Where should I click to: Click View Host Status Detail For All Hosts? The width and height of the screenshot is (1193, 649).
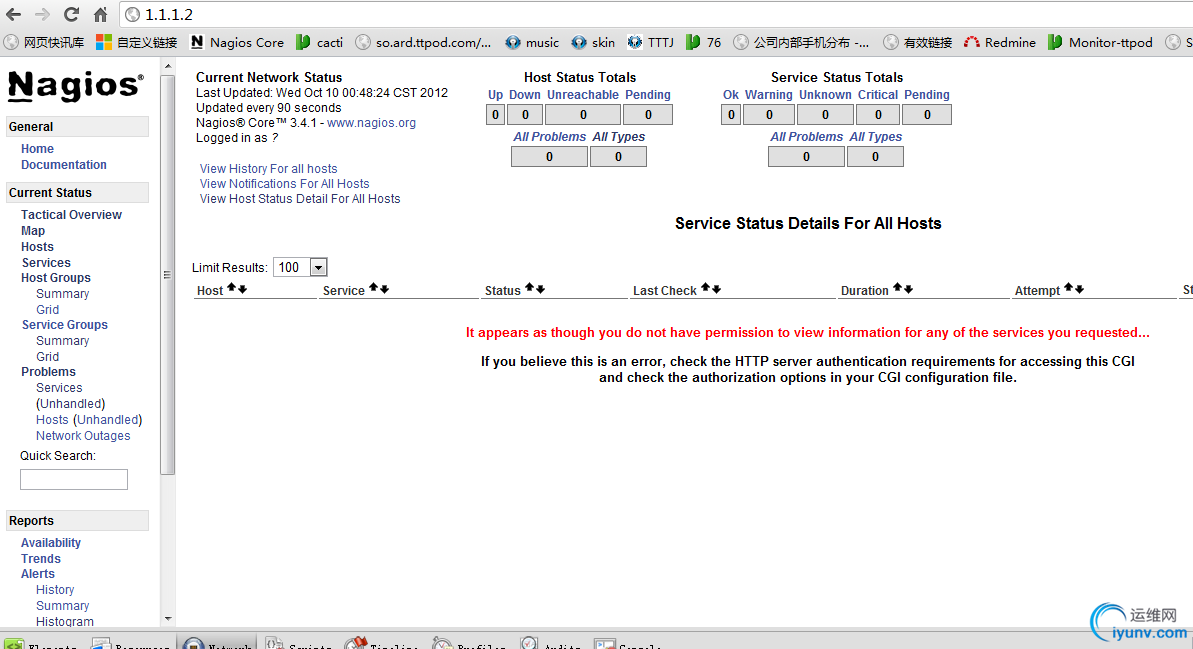[x=300, y=199]
